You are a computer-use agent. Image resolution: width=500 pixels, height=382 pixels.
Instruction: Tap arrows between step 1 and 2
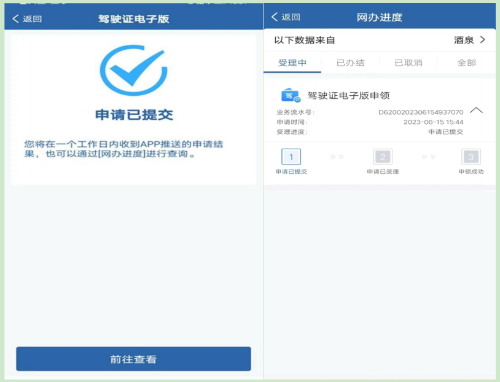(337, 157)
